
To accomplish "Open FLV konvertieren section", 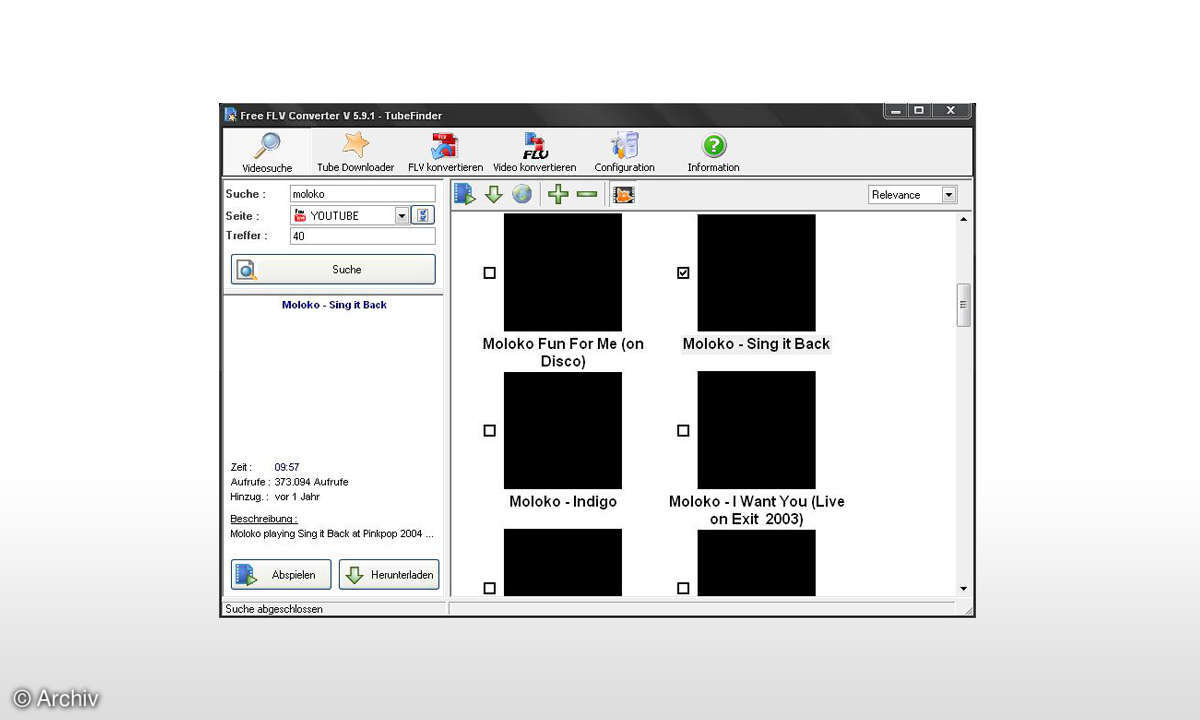I will tap(445, 153).
